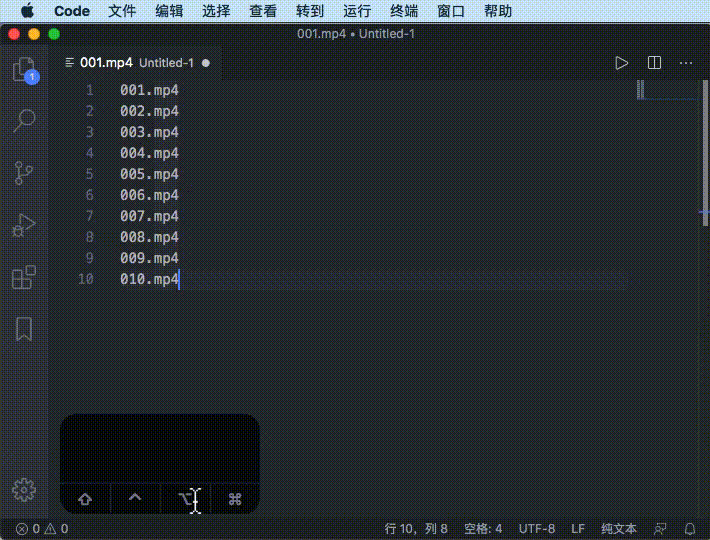Select the 001.mp4 Untitled-1 tab

tap(136, 63)
